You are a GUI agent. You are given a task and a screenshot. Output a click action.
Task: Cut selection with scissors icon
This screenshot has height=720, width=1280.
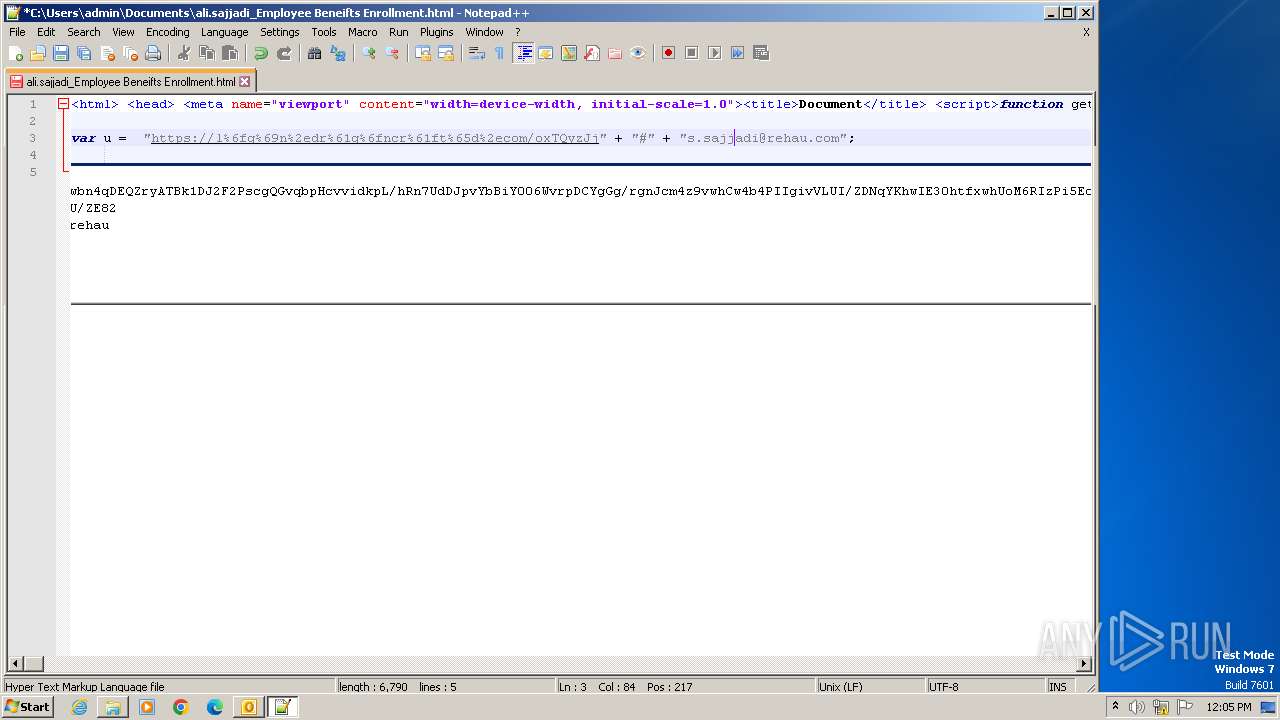click(x=184, y=53)
